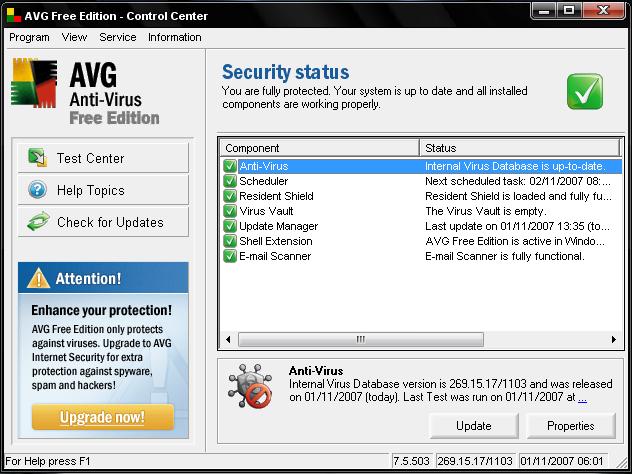Open the View menu
The width and height of the screenshot is (632, 474).
click(x=74, y=37)
